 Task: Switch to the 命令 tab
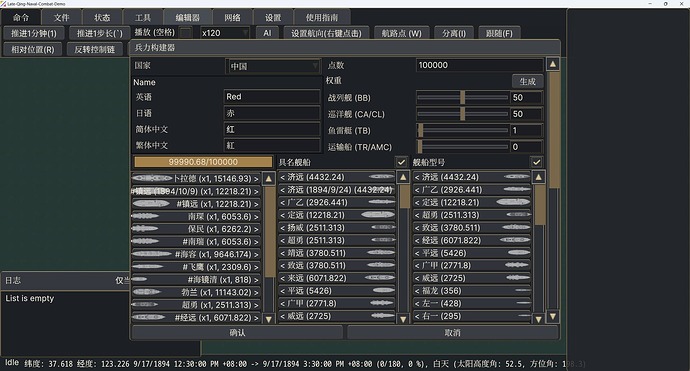pos(21,18)
